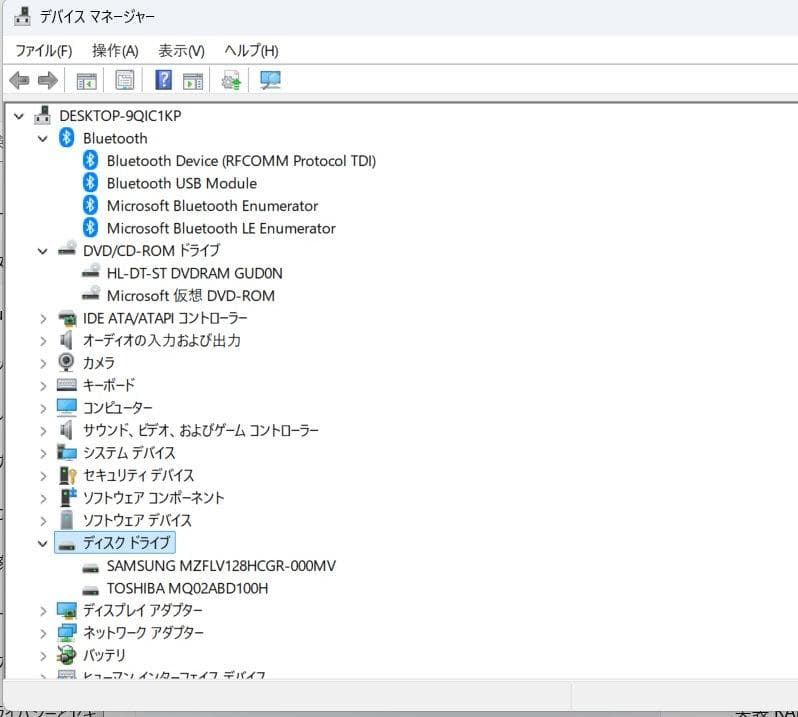The image size is (798, 717).
Task: Expand the カメラ category
Action: coord(43,363)
